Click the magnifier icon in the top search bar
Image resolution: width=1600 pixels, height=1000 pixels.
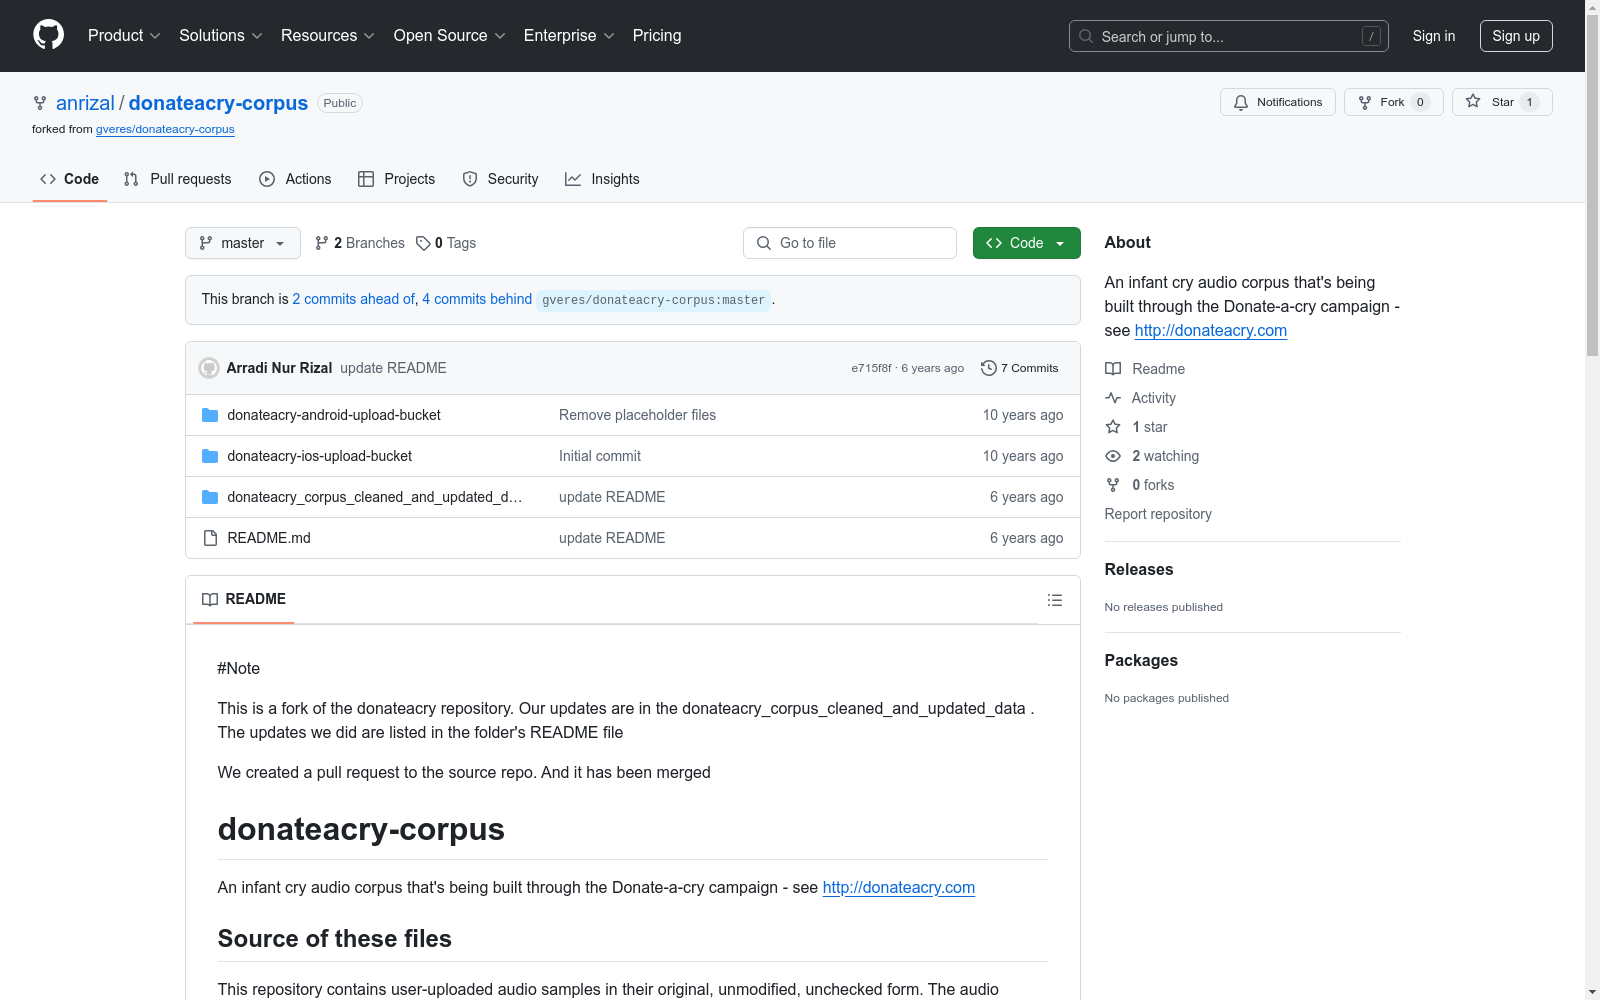[x=1086, y=36]
